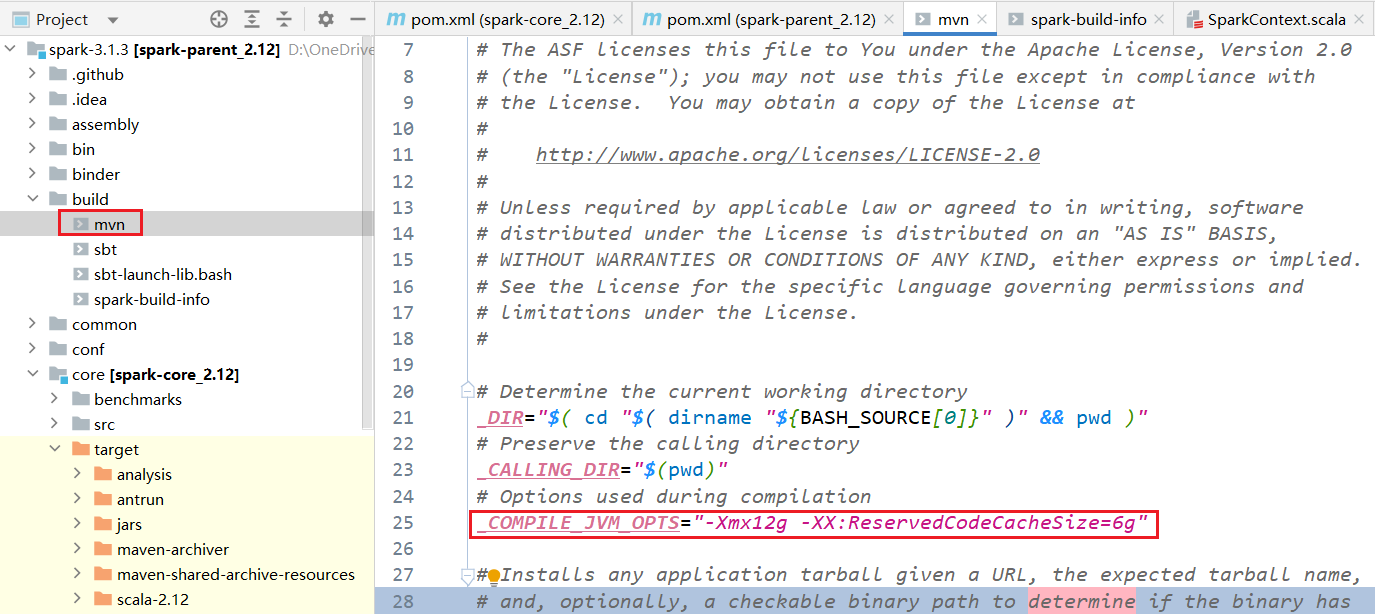Viewport: 1375px width, 614px height.
Task: Close the mvn editor tab
Action: (983, 19)
